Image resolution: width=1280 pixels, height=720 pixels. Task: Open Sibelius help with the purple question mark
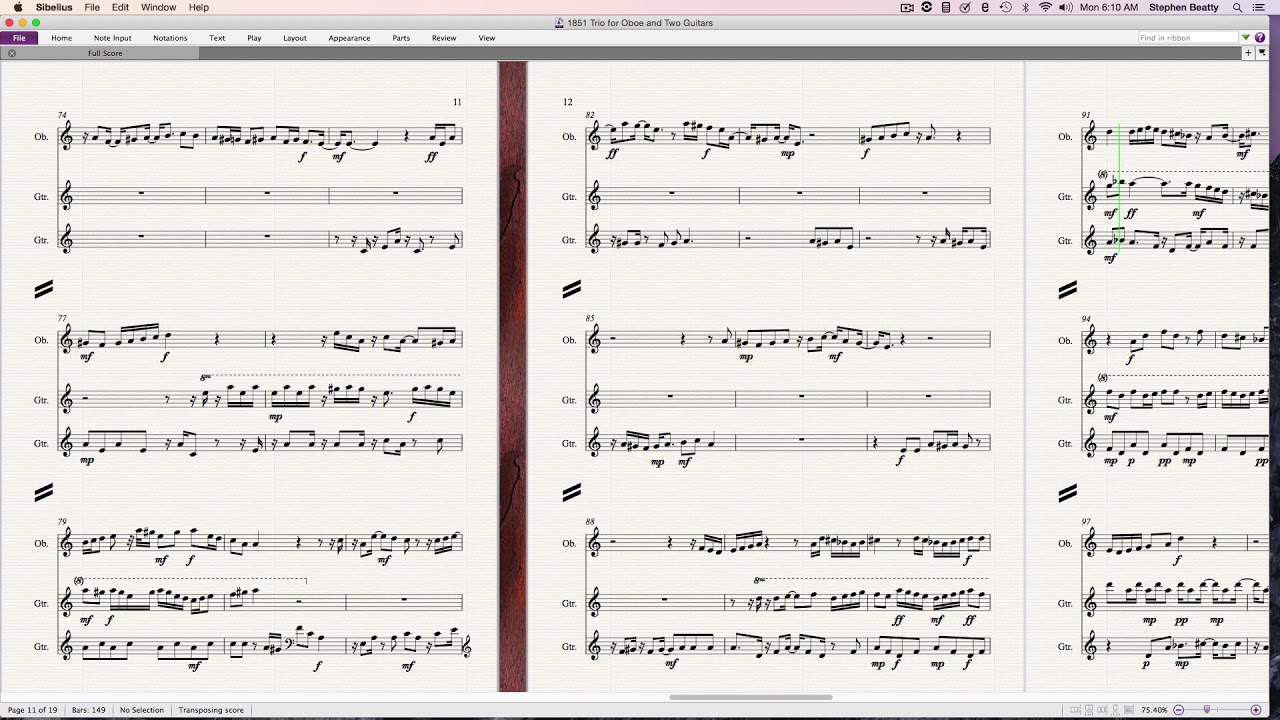click(x=1260, y=38)
